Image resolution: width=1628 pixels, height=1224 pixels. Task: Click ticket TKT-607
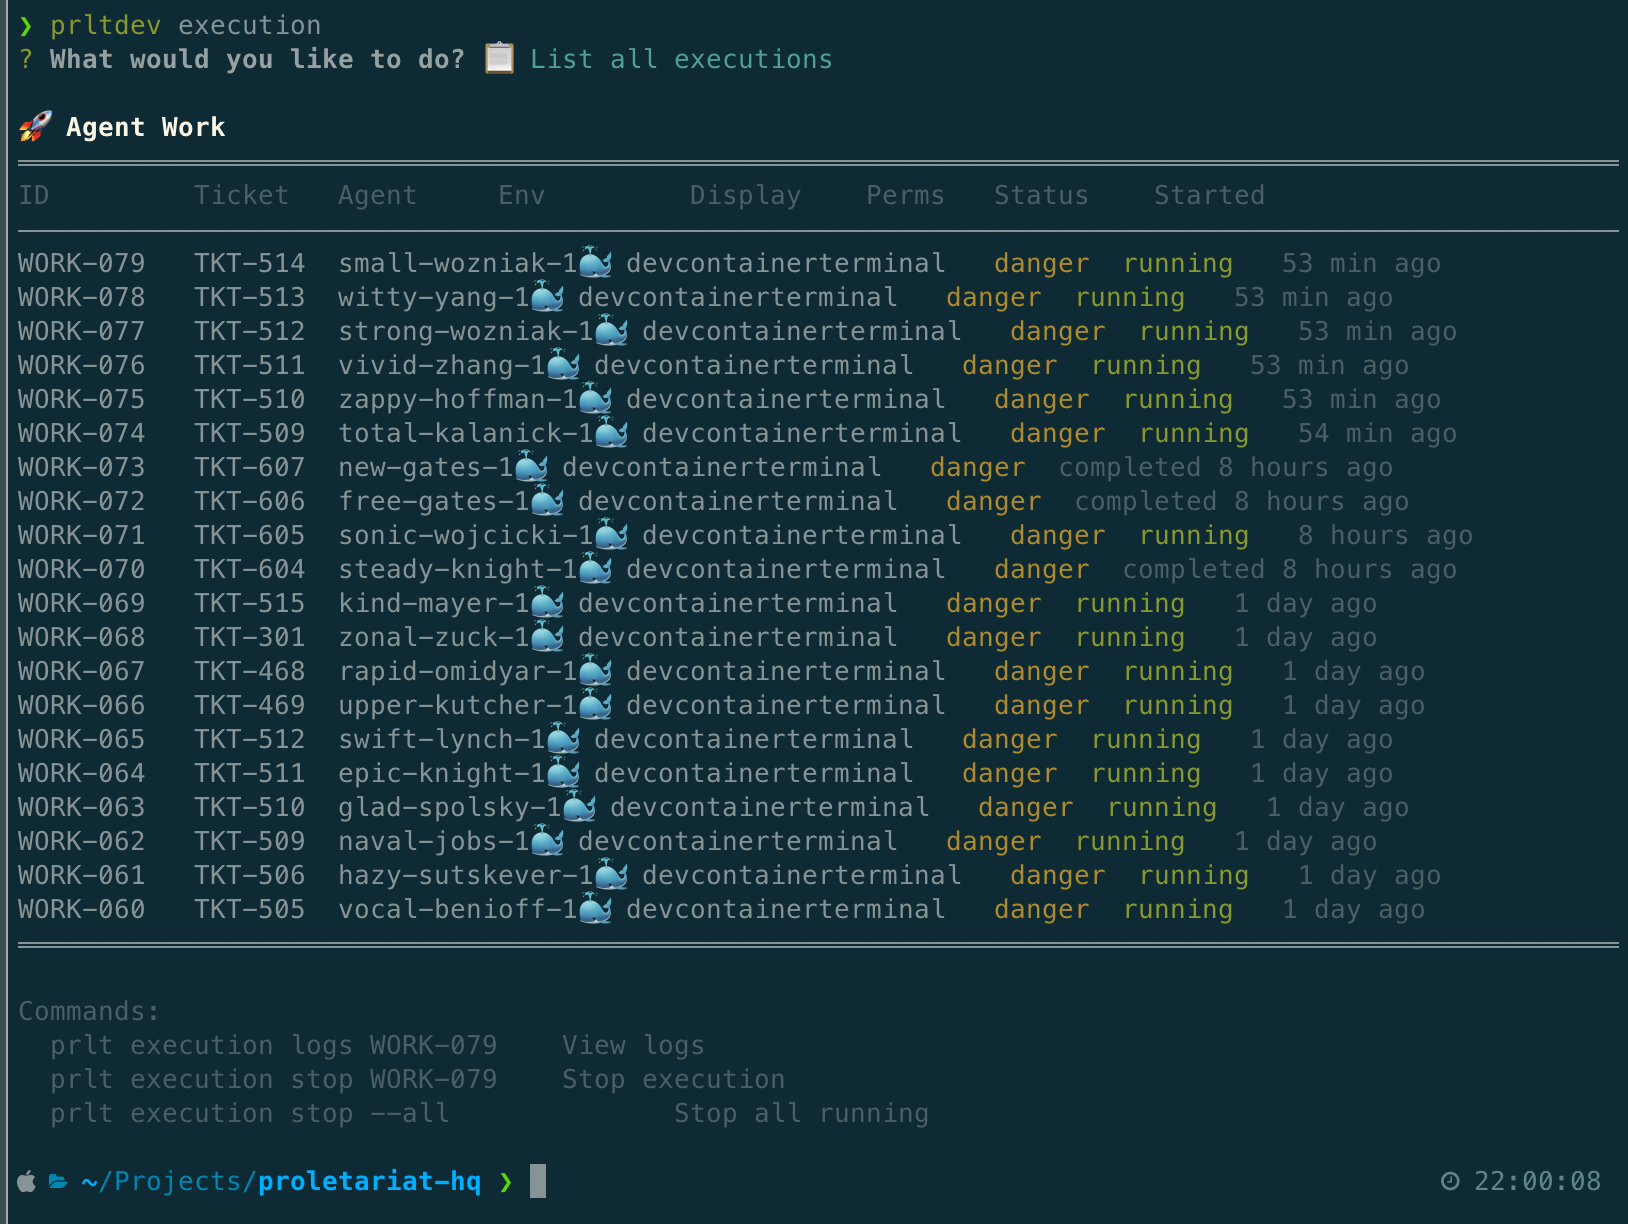coord(250,467)
